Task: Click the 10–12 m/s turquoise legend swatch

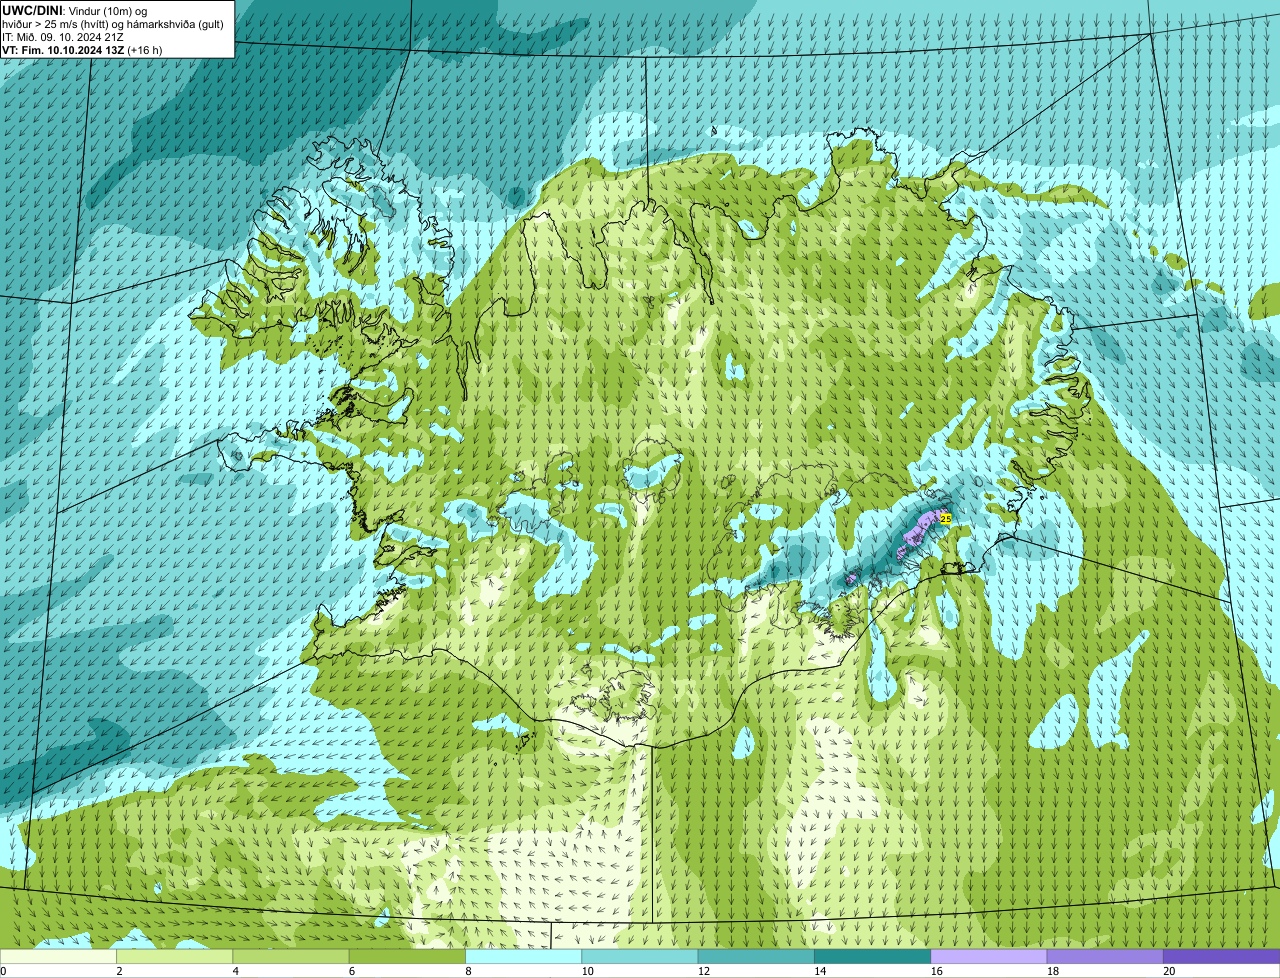Action: pyautogui.click(x=640, y=956)
